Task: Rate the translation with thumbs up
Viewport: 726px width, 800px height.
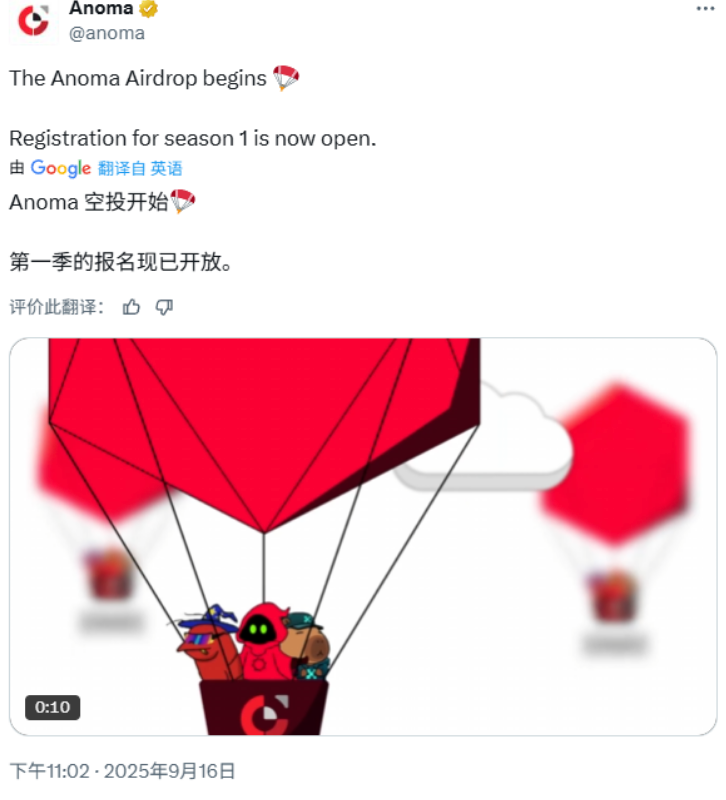Action: [x=131, y=307]
